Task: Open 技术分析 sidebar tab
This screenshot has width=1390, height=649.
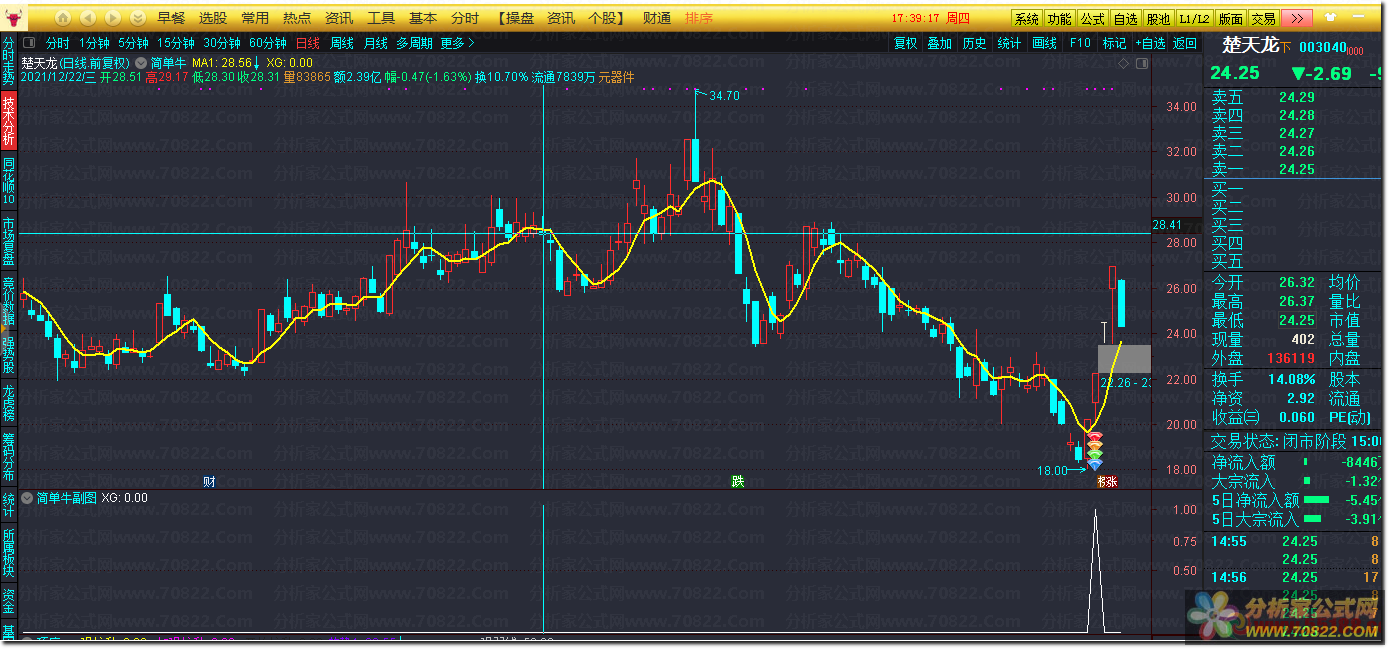Action: [x=9, y=122]
